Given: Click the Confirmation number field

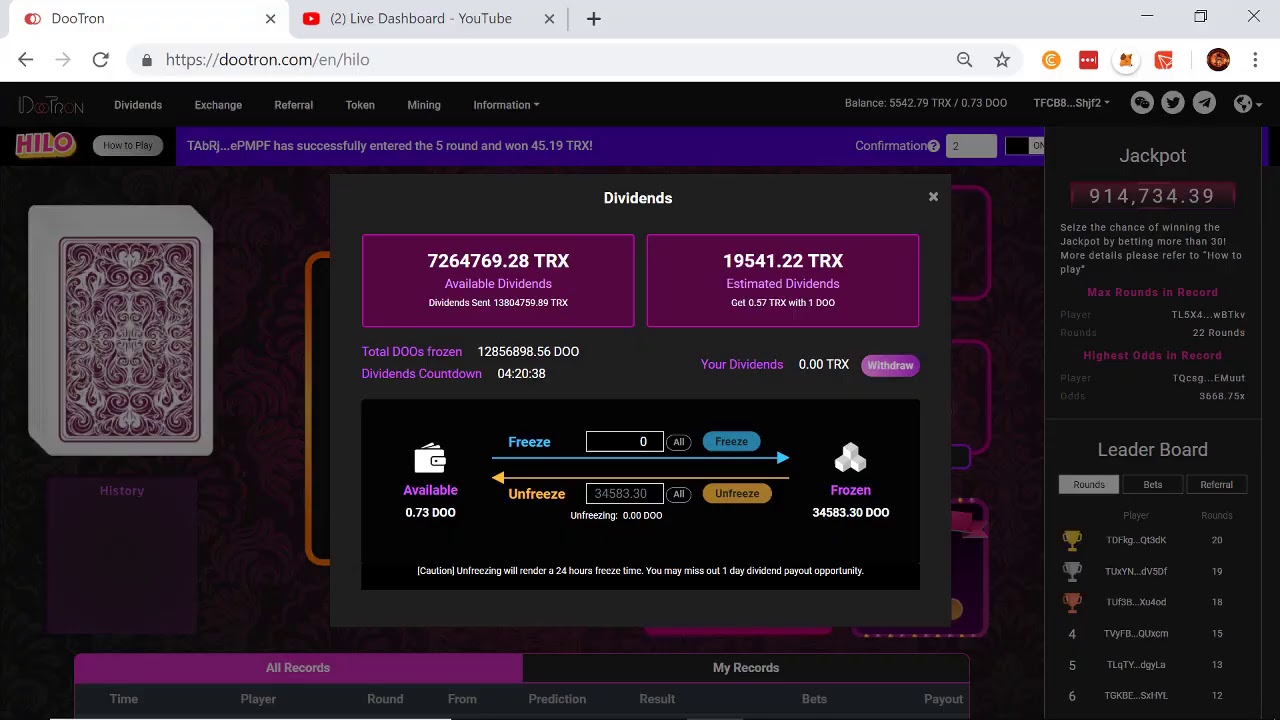Looking at the screenshot, I should (971, 146).
